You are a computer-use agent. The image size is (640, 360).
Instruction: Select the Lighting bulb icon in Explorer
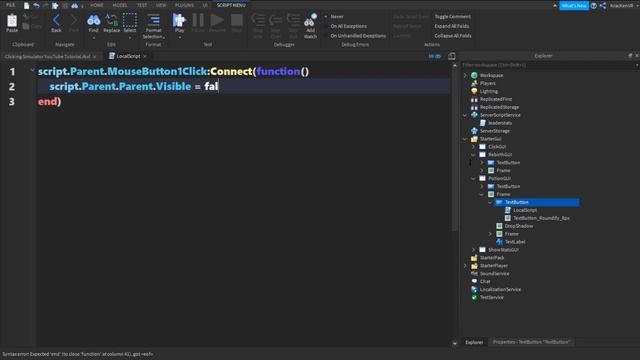pos(474,91)
